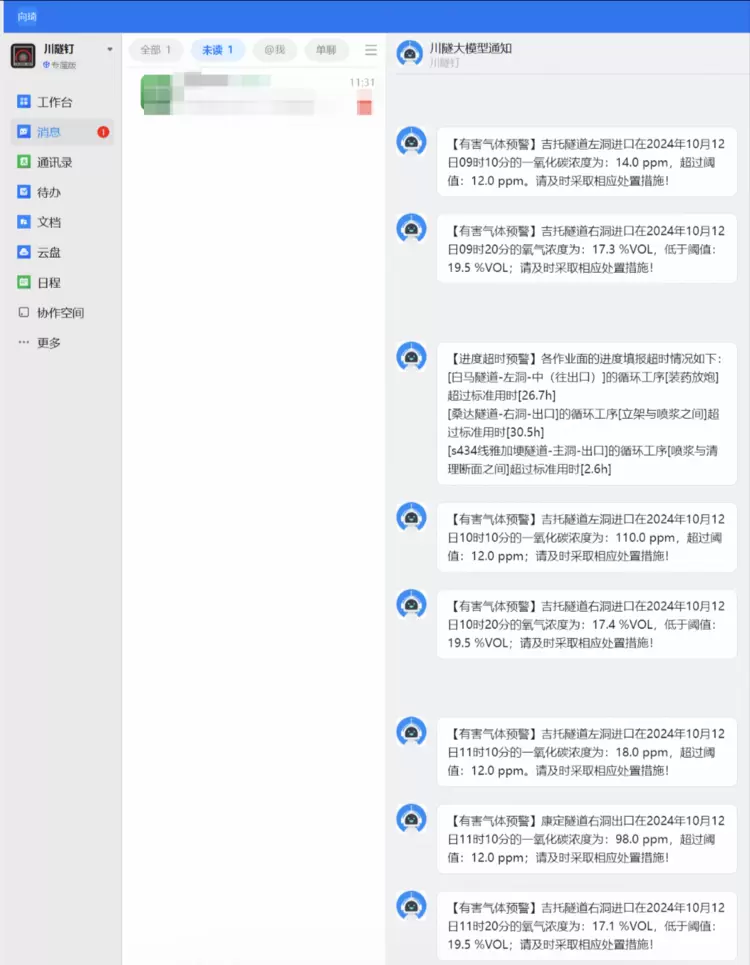Viewport: 750px width, 965px height.
Task: Open the 通讯录 contacts icon
Action: (24, 162)
